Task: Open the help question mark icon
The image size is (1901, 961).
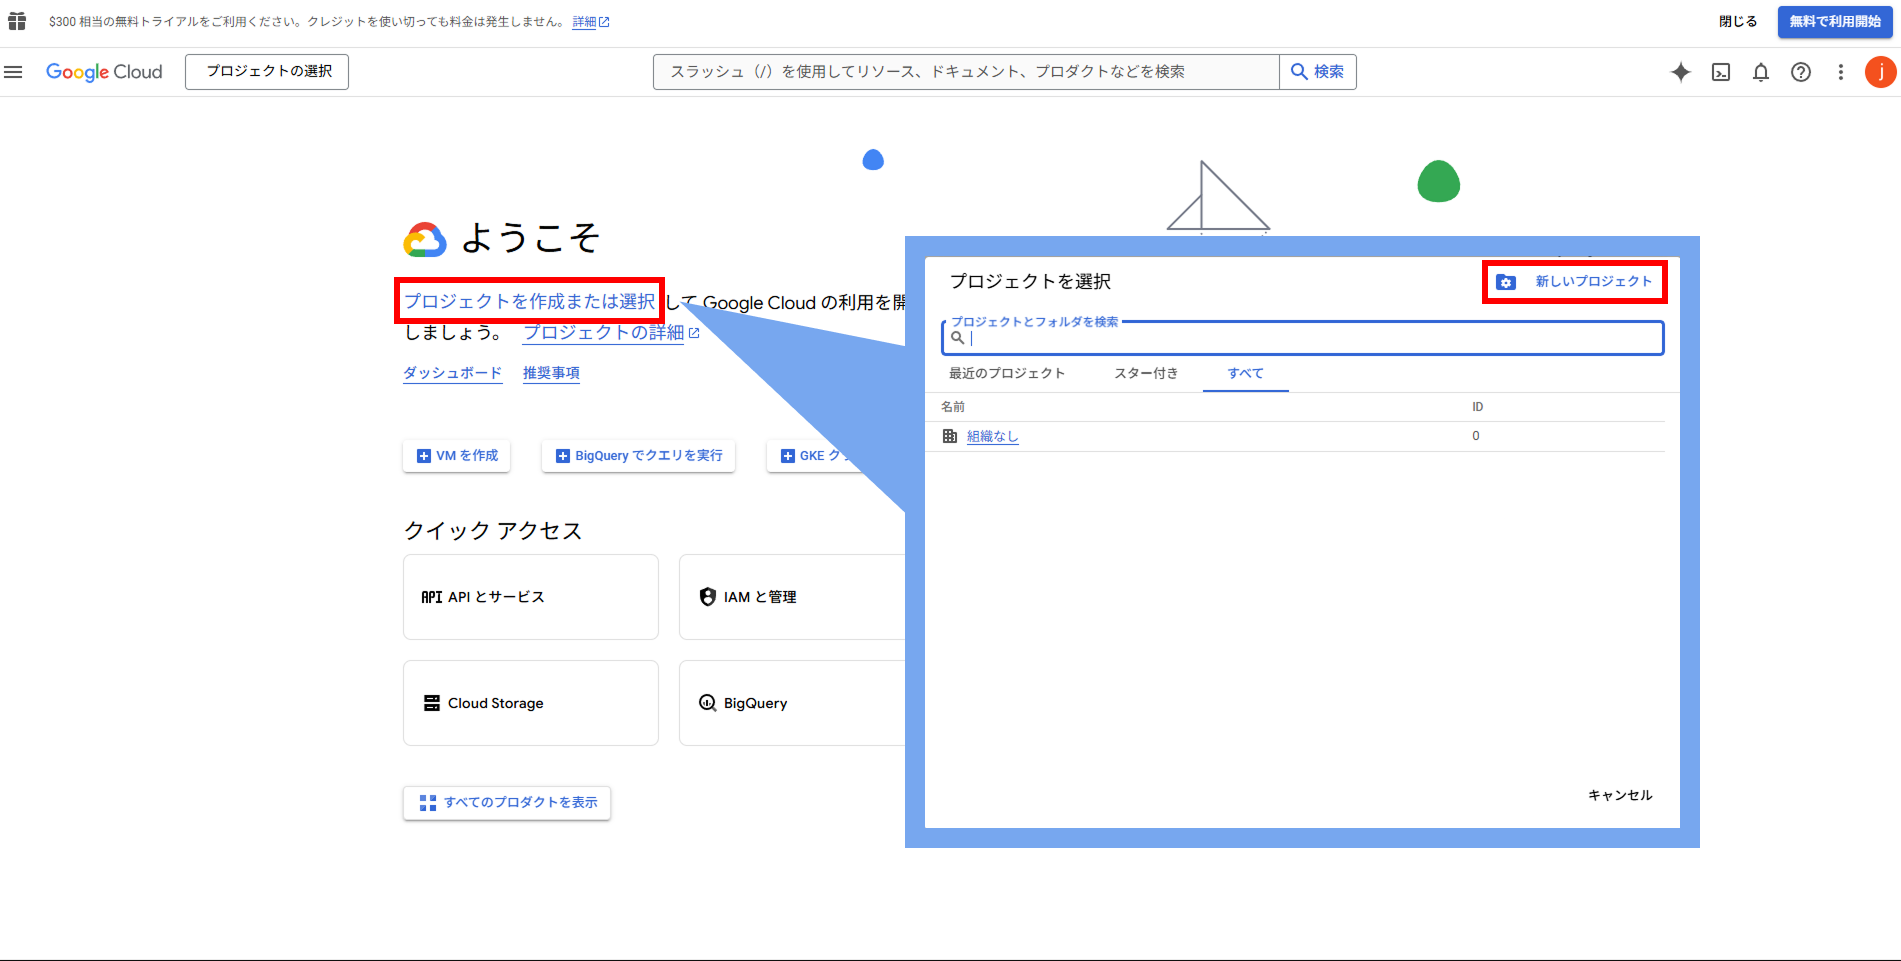Action: (1801, 72)
